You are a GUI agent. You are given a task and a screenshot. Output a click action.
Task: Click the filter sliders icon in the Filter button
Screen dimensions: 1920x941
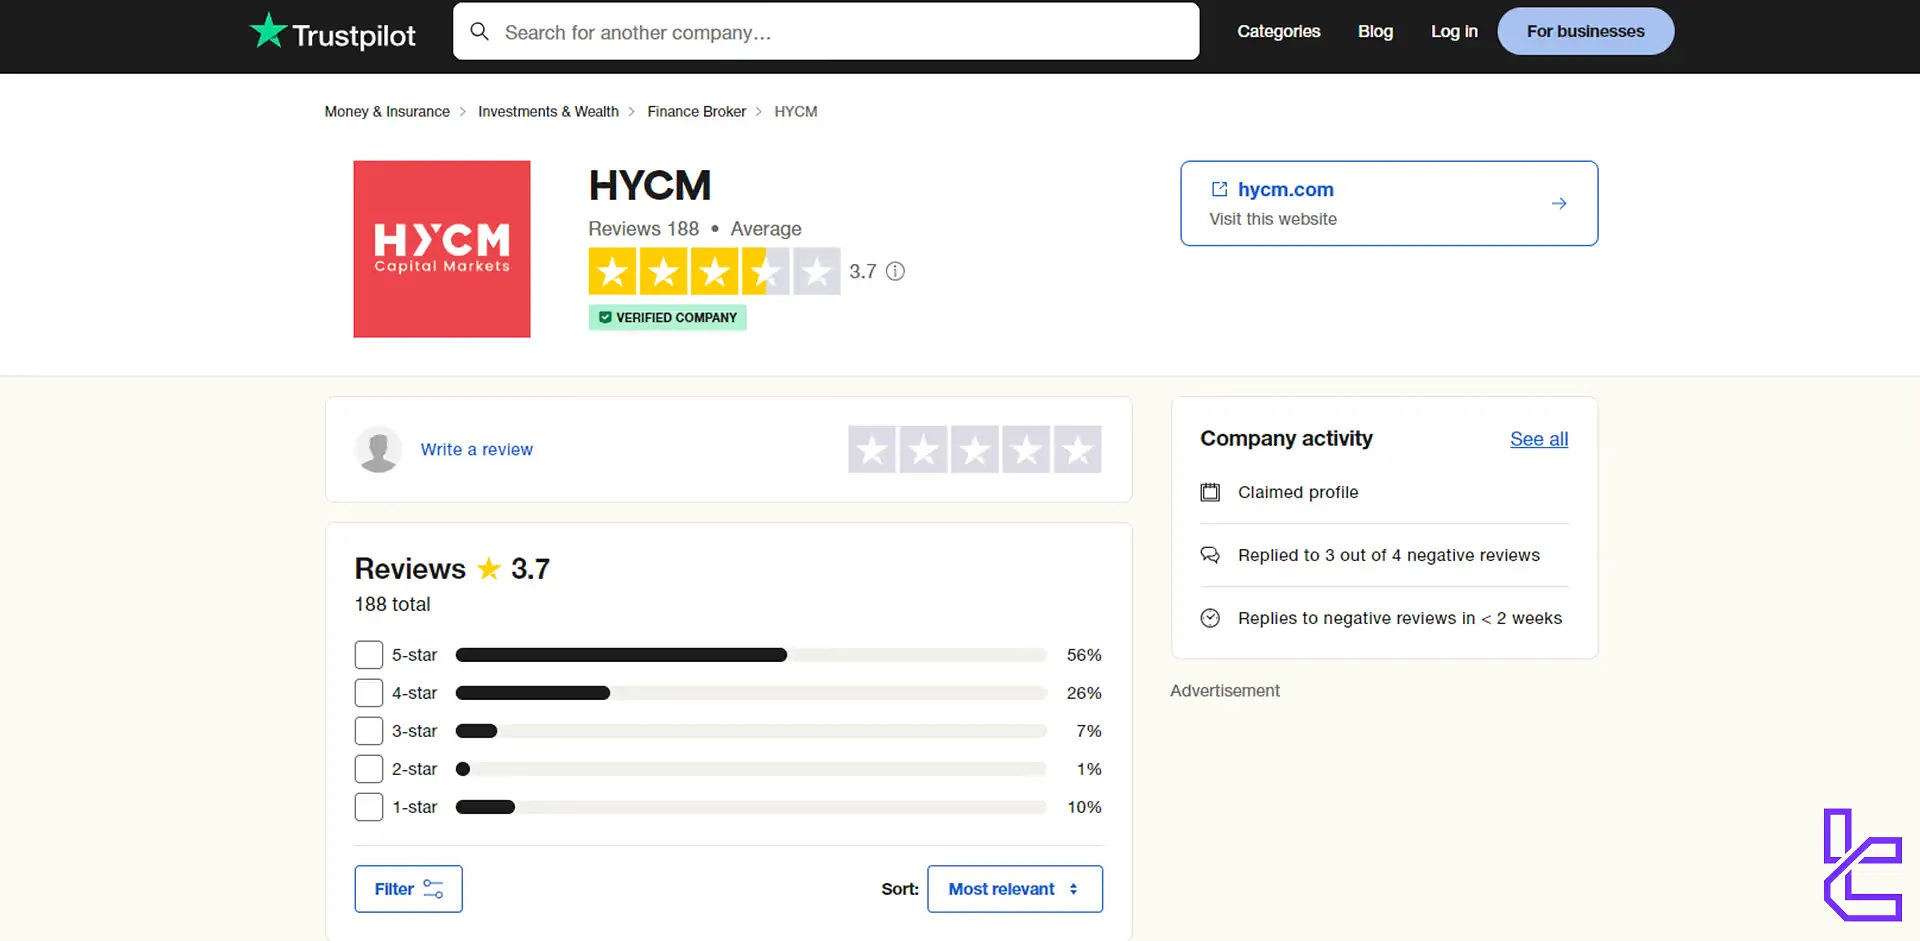pyautogui.click(x=433, y=889)
